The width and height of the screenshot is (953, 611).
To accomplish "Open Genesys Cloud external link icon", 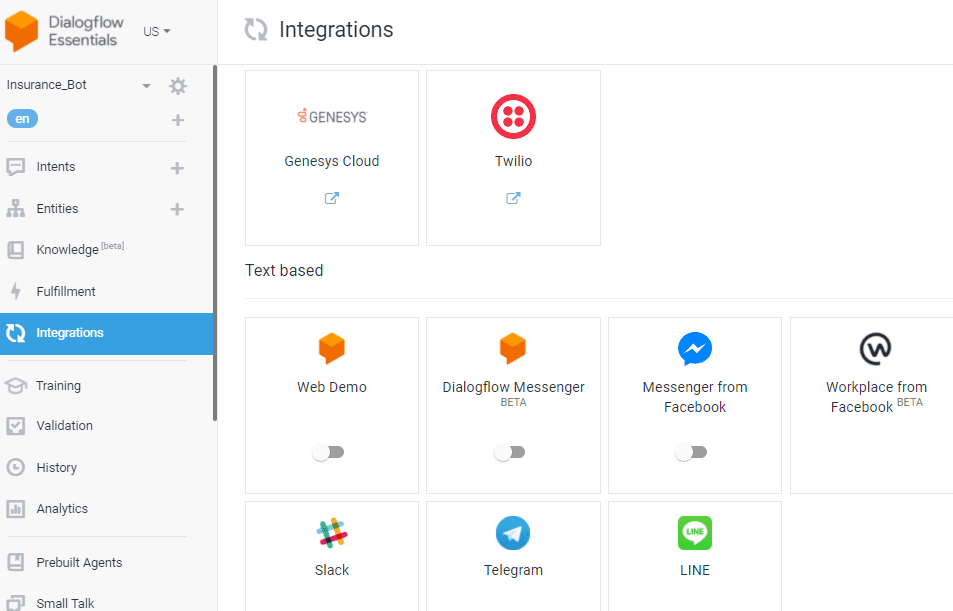I will click(332, 198).
